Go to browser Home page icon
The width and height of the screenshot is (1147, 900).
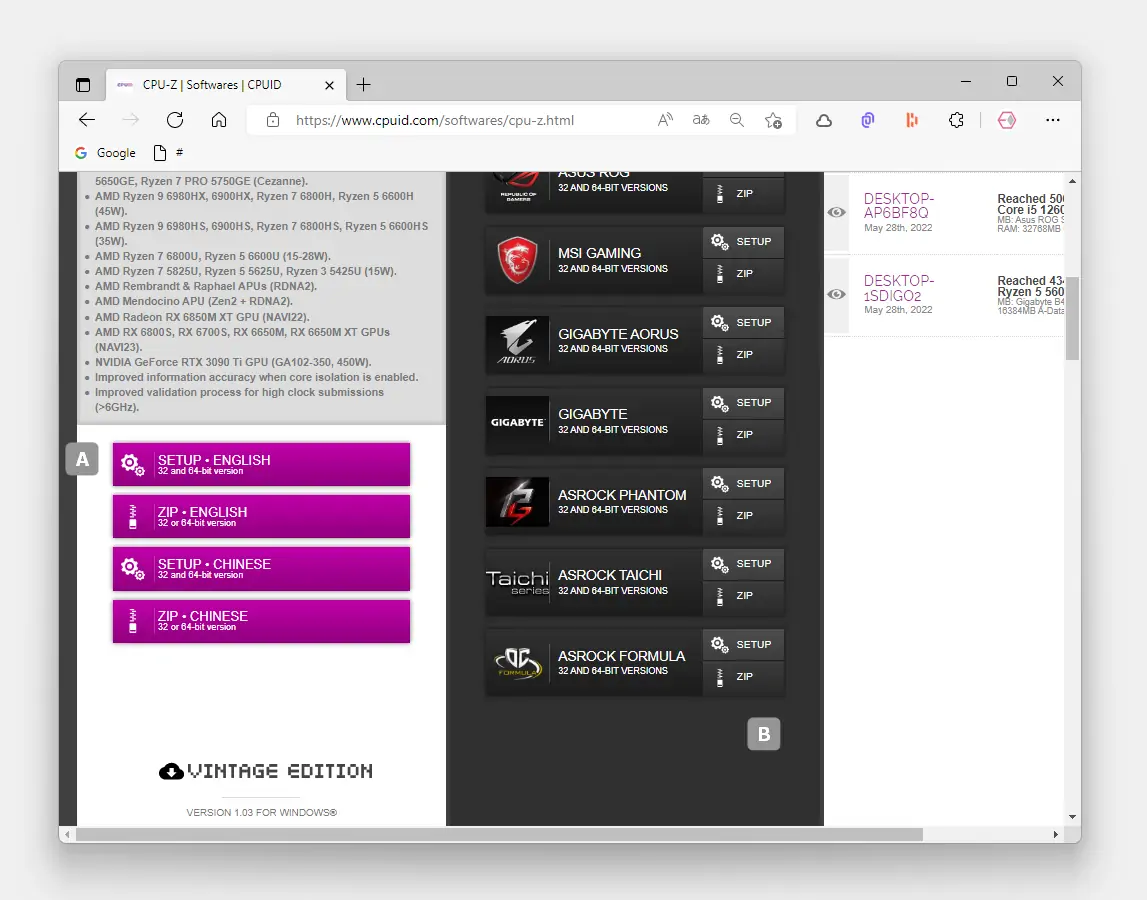(x=219, y=120)
